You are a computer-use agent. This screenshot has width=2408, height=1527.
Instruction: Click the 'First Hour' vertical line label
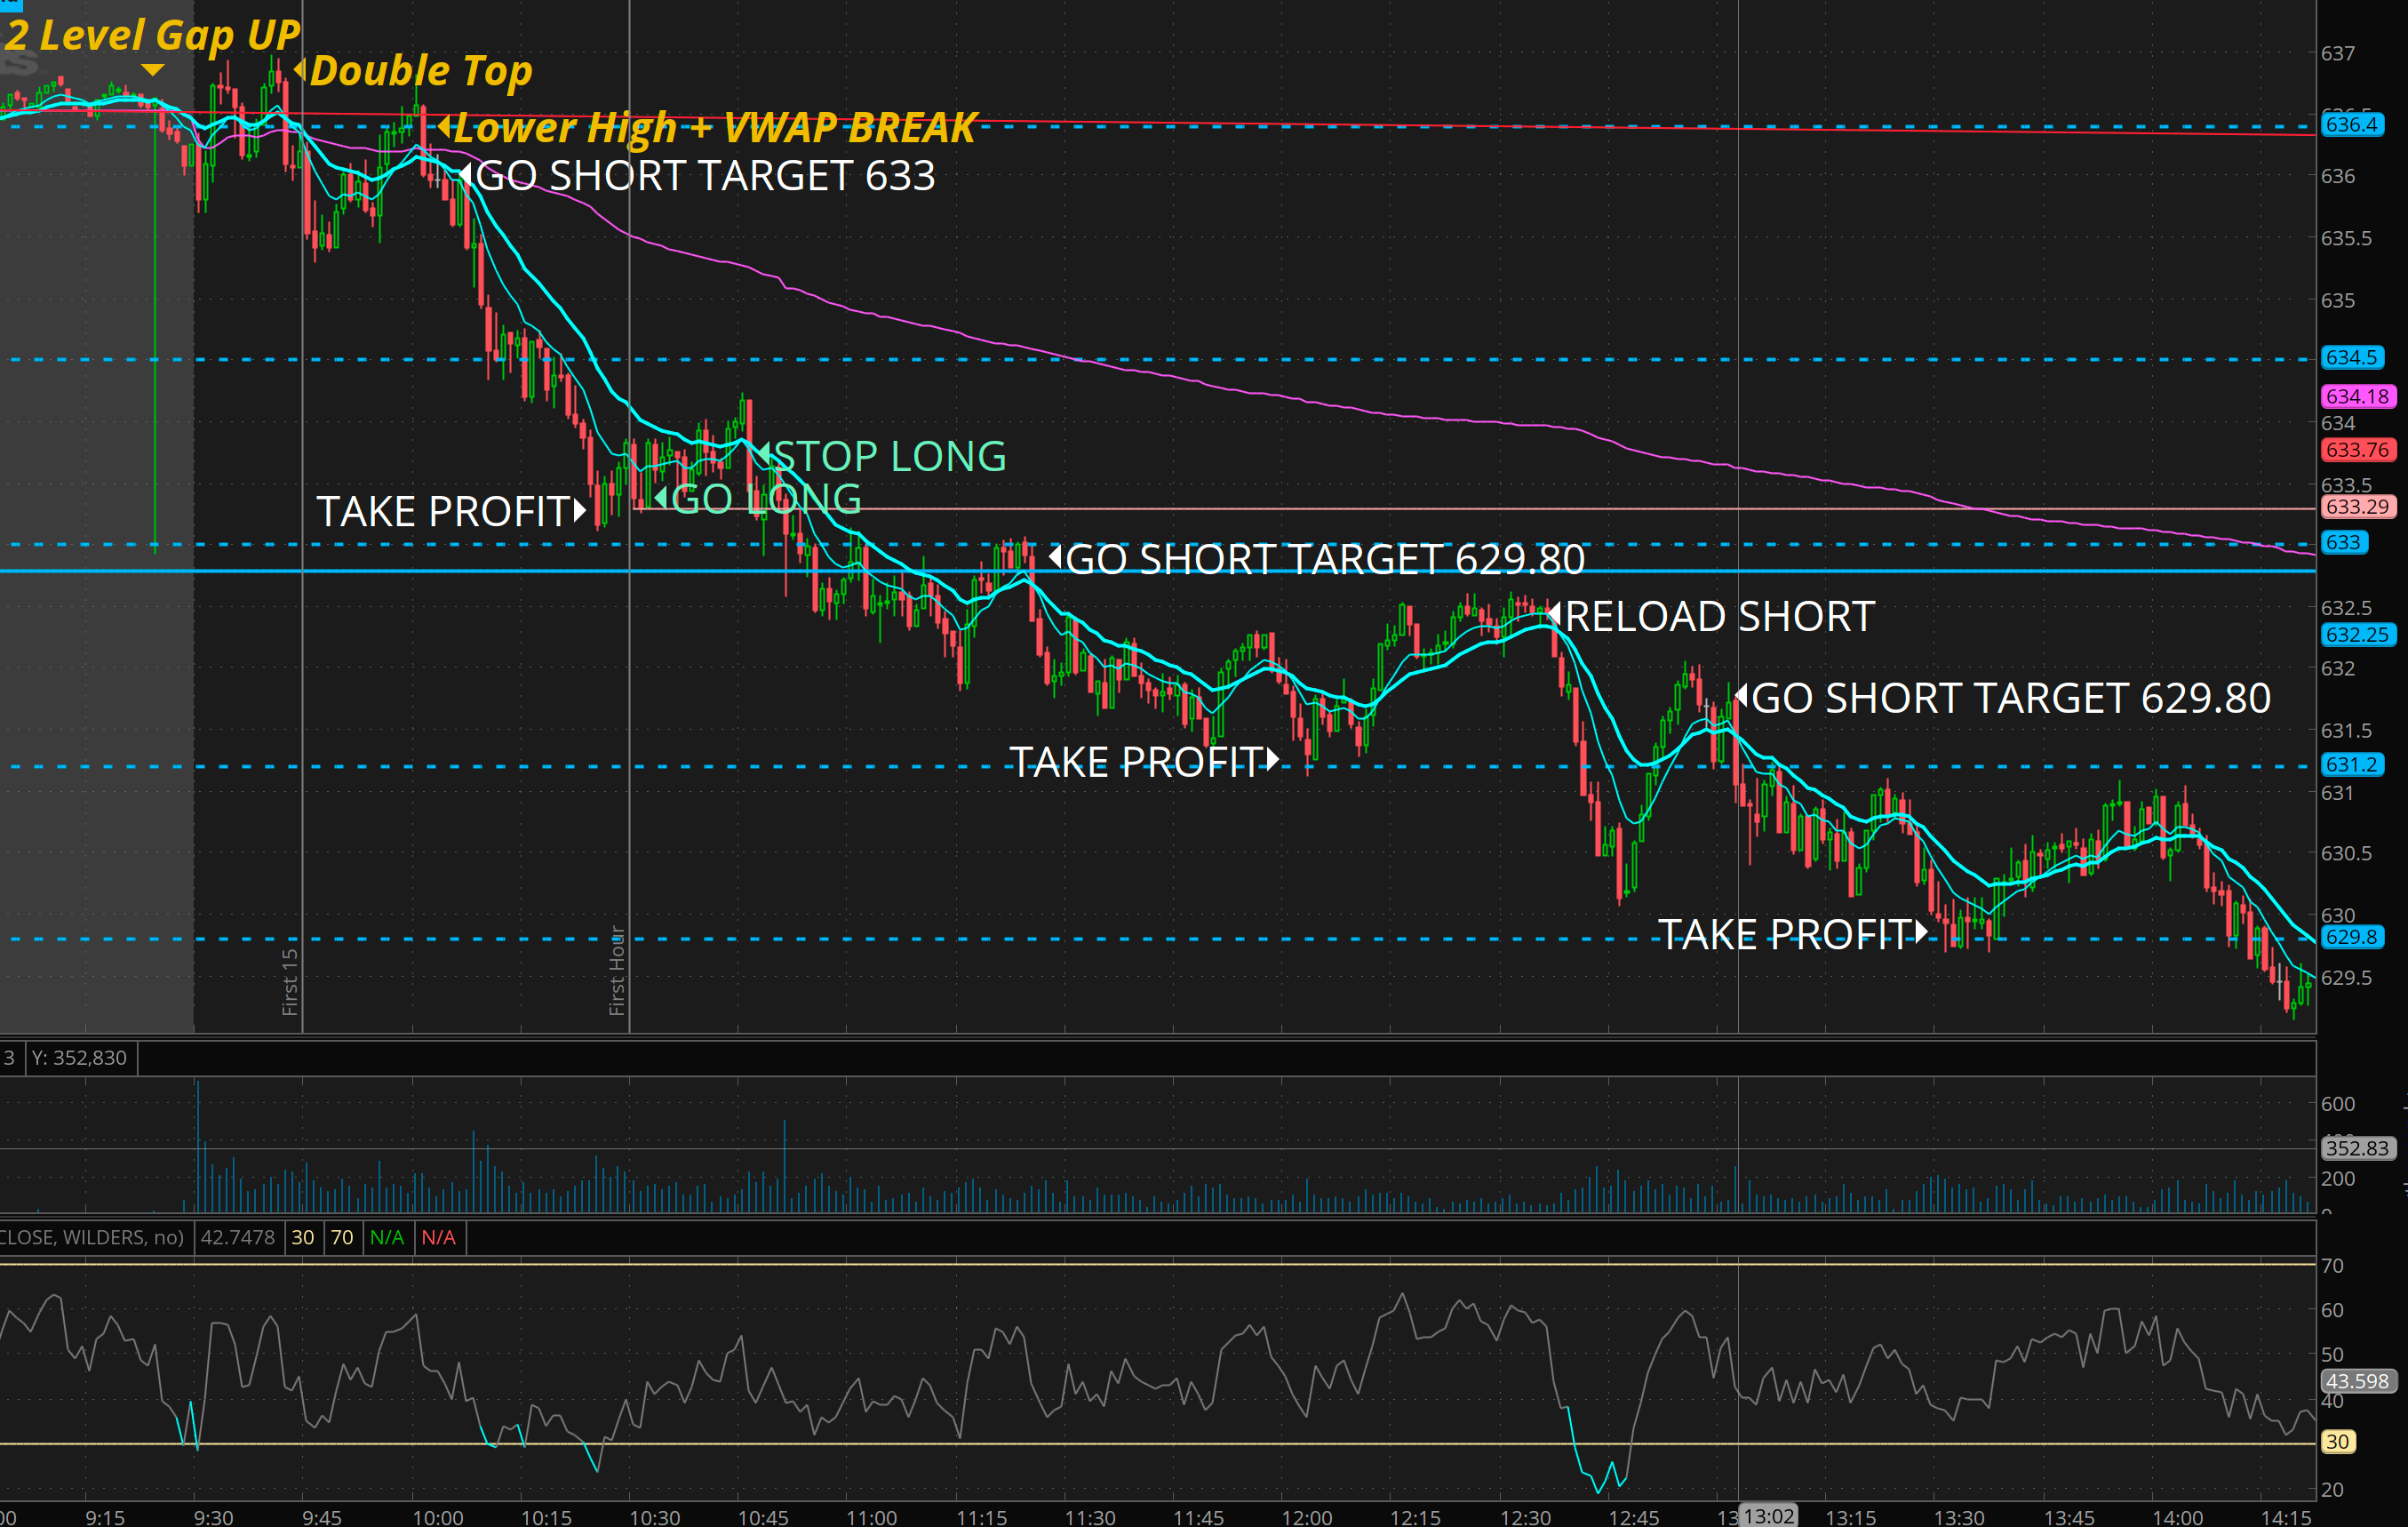[617, 970]
